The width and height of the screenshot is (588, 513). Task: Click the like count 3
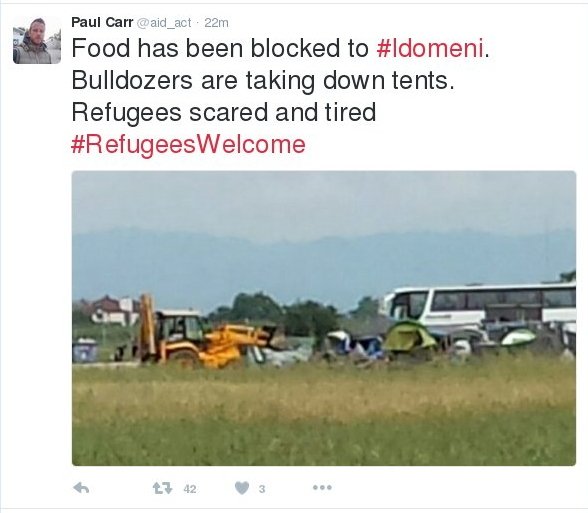[x=262, y=489]
